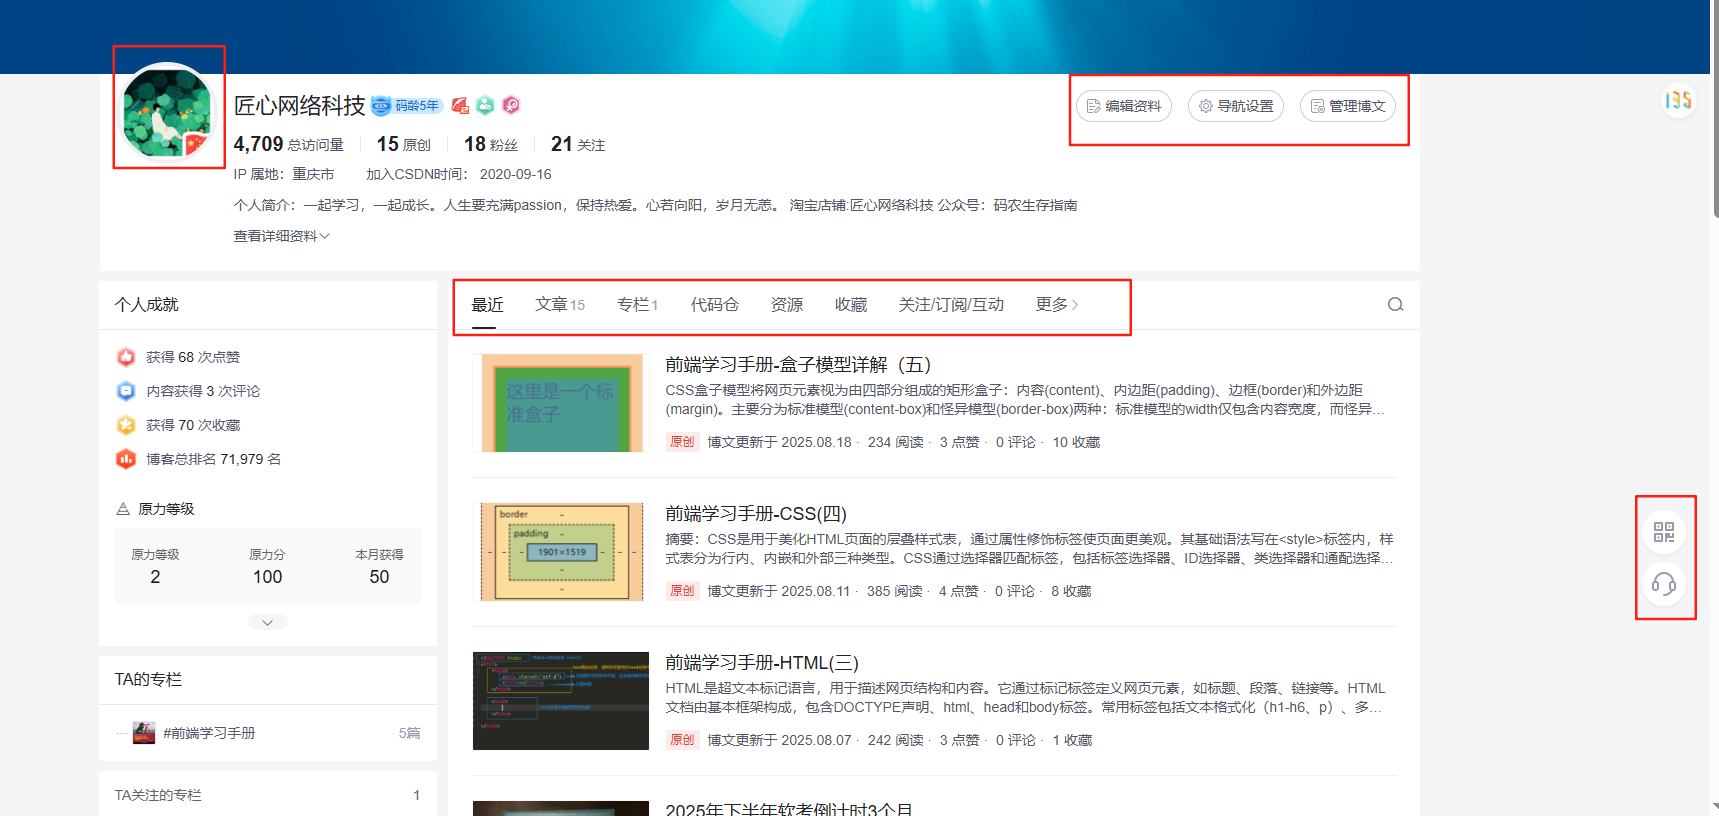Click the 前端学习手册 column cover icon
Image resolution: width=1719 pixels, height=816 pixels.
point(145,733)
